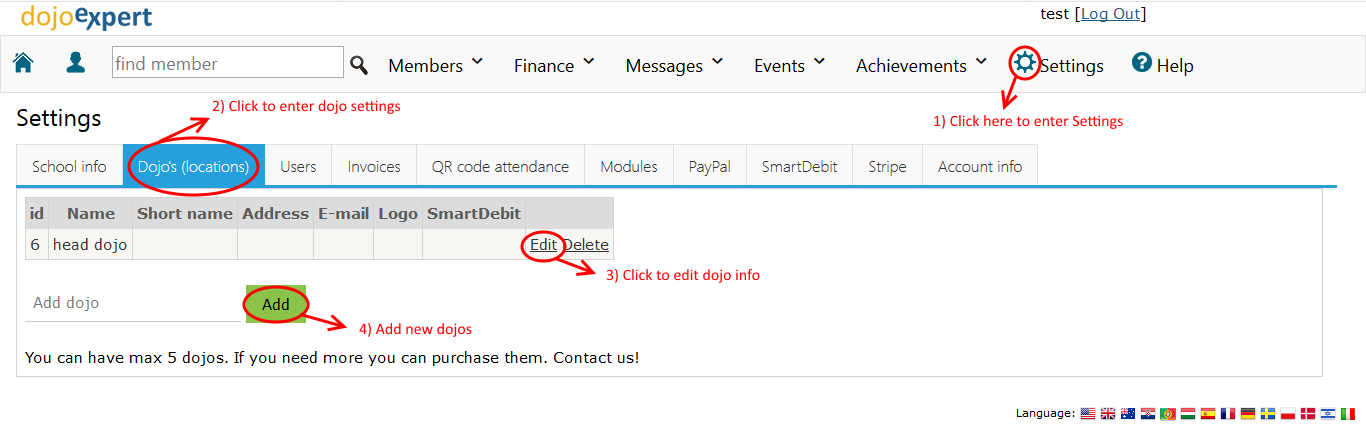Switch language to German flag
This screenshot has width=1366, height=441.
tap(1248, 414)
